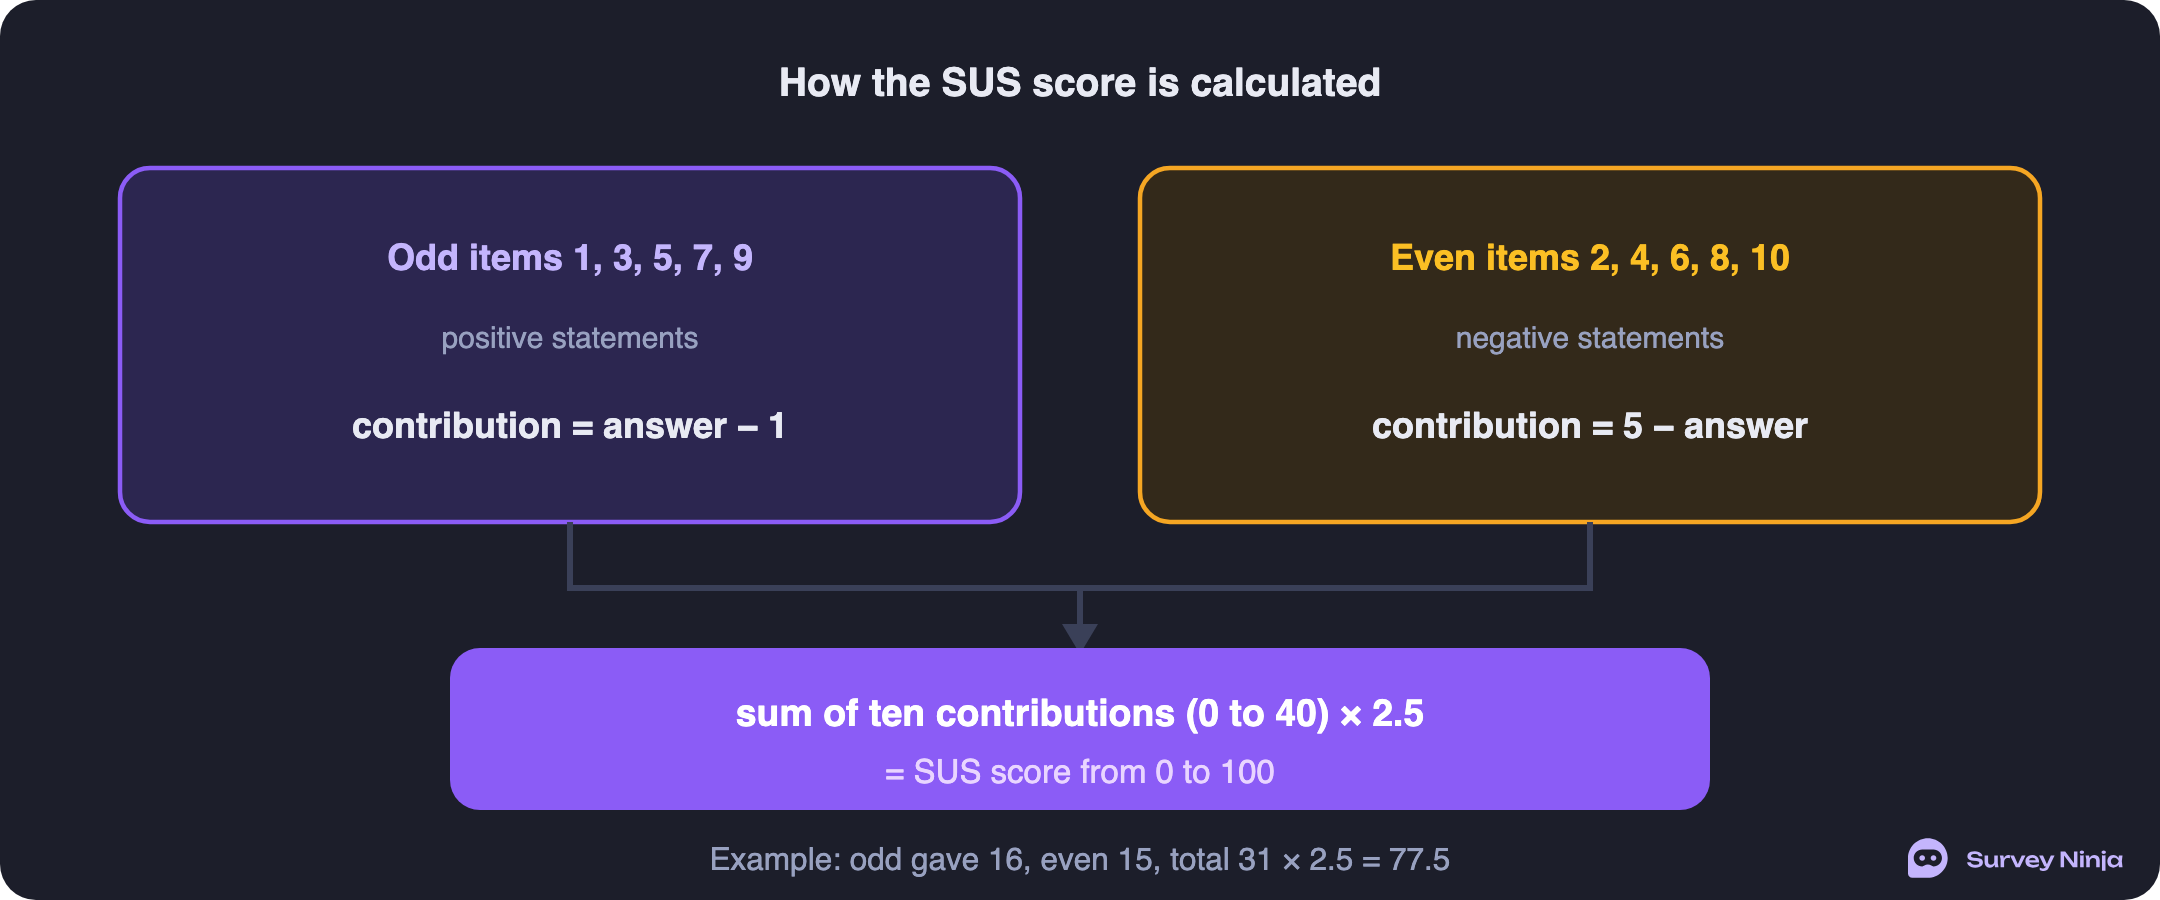
Task: Click the SUS score from 0 to 100 line
Action: pos(1080,772)
